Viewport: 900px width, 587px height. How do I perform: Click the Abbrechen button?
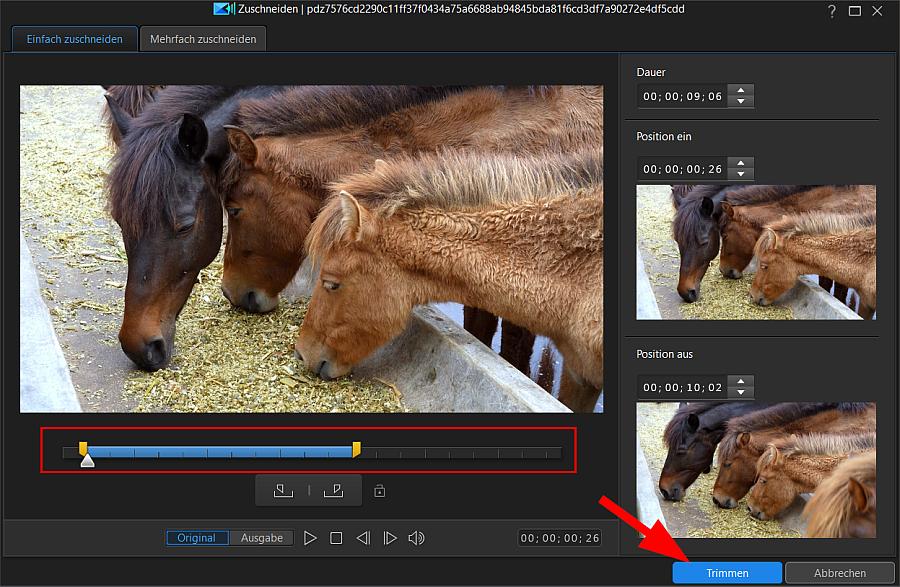pos(839,573)
